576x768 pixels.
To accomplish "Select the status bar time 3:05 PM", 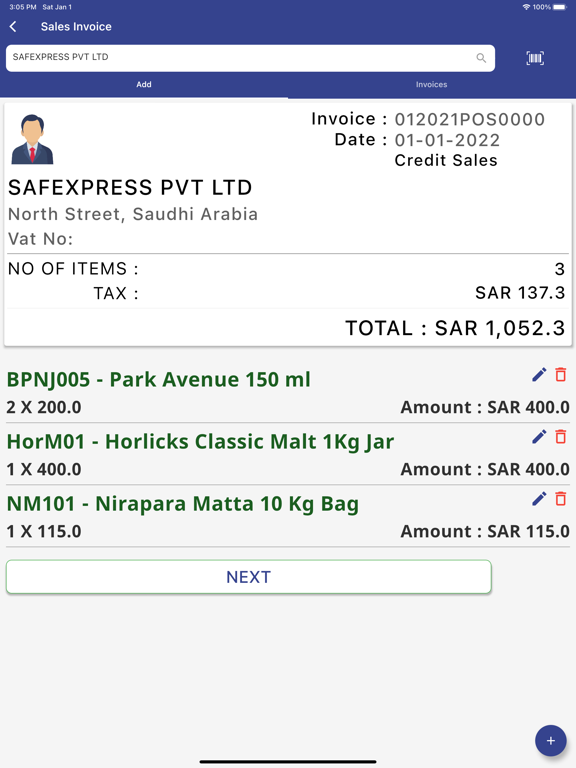I will [x=23, y=7].
